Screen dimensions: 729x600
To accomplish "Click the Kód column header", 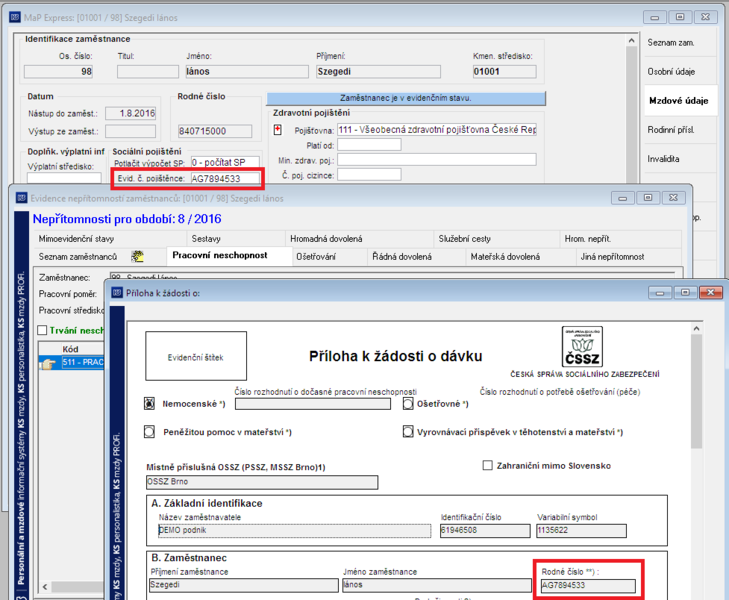I will [71, 349].
